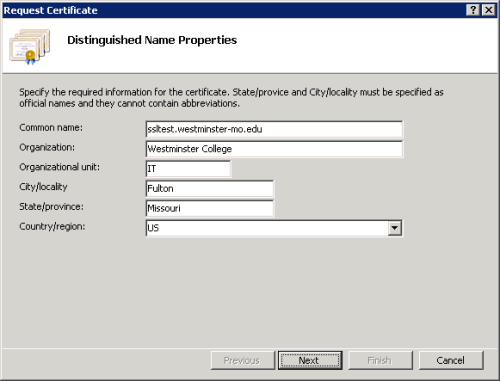
Task: Click the Distinguished Name Properties heading
Action: tap(152, 40)
